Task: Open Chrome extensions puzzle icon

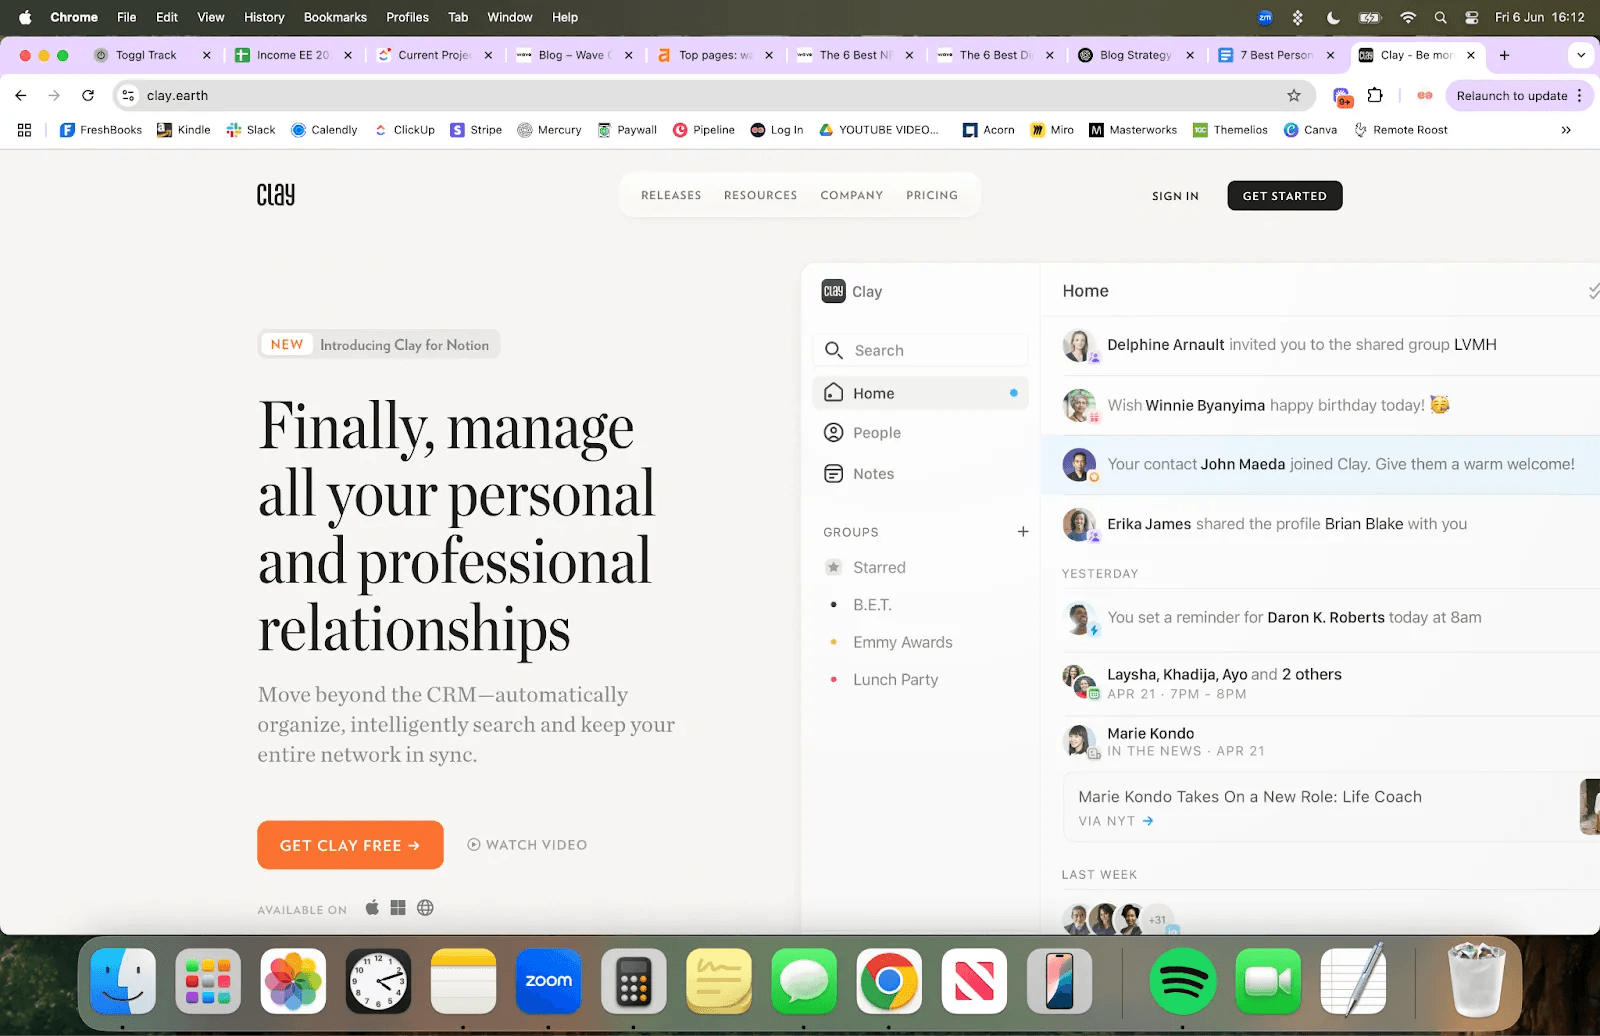Action: [1375, 96]
